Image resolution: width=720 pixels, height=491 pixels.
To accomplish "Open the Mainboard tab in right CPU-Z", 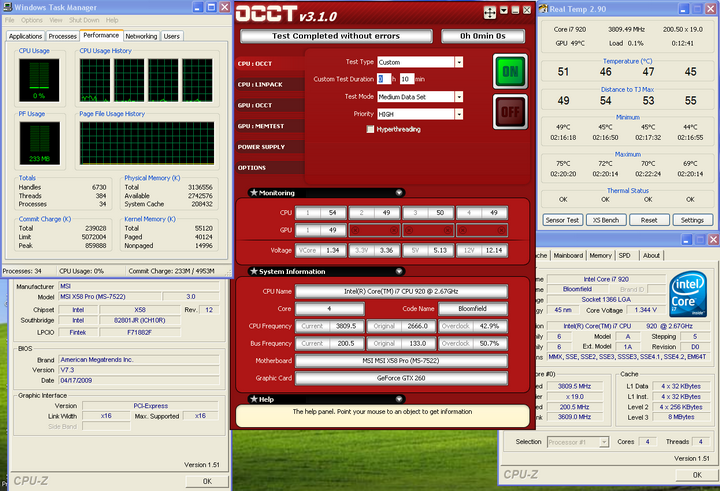I will [568, 256].
